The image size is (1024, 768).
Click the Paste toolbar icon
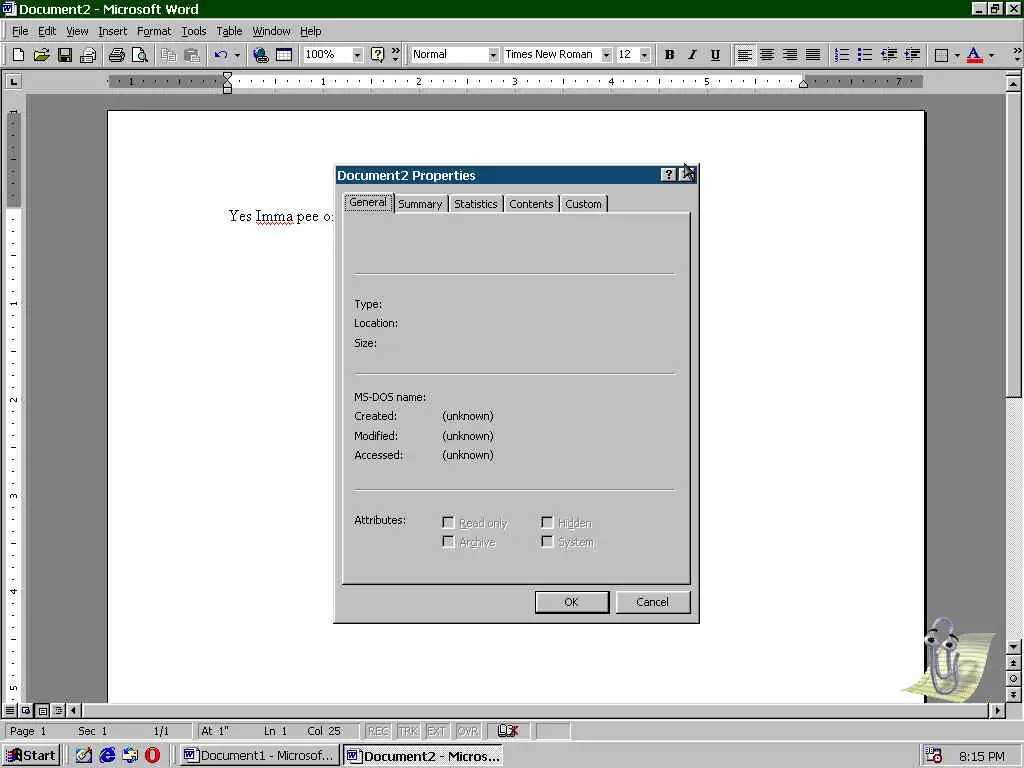[191, 55]
